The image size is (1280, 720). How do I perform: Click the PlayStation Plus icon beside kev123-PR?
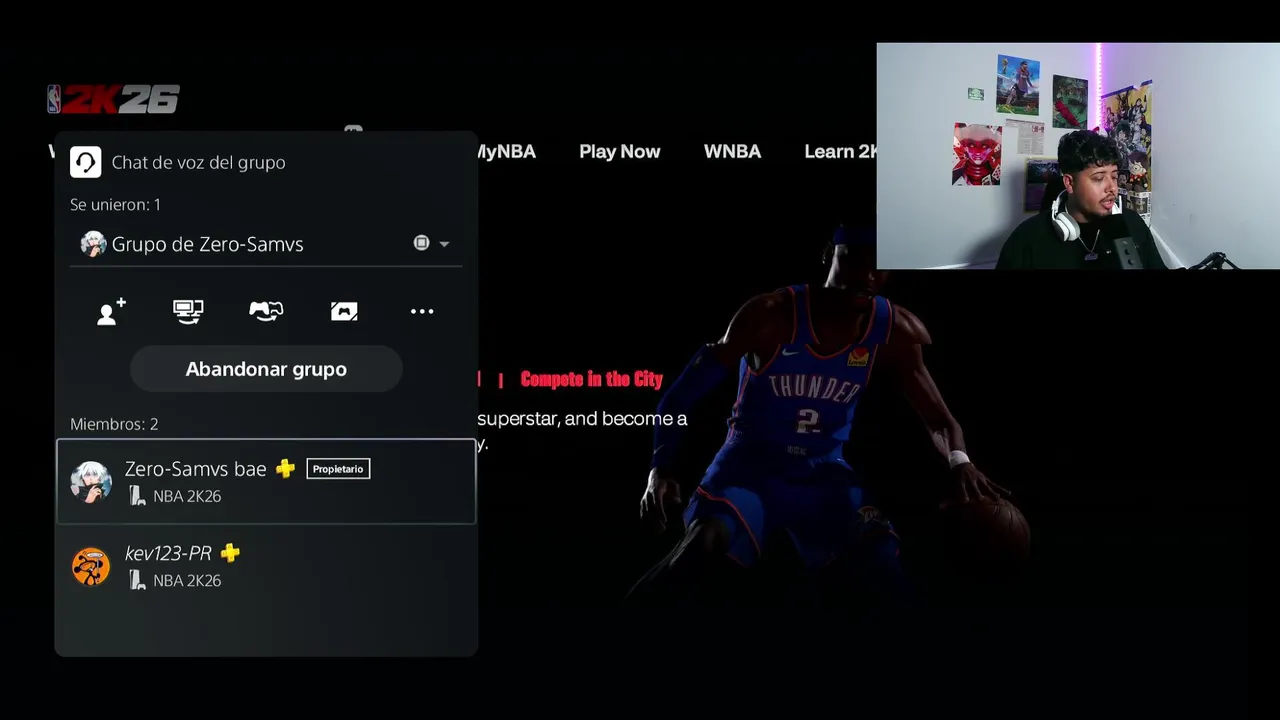click(230, 553)
